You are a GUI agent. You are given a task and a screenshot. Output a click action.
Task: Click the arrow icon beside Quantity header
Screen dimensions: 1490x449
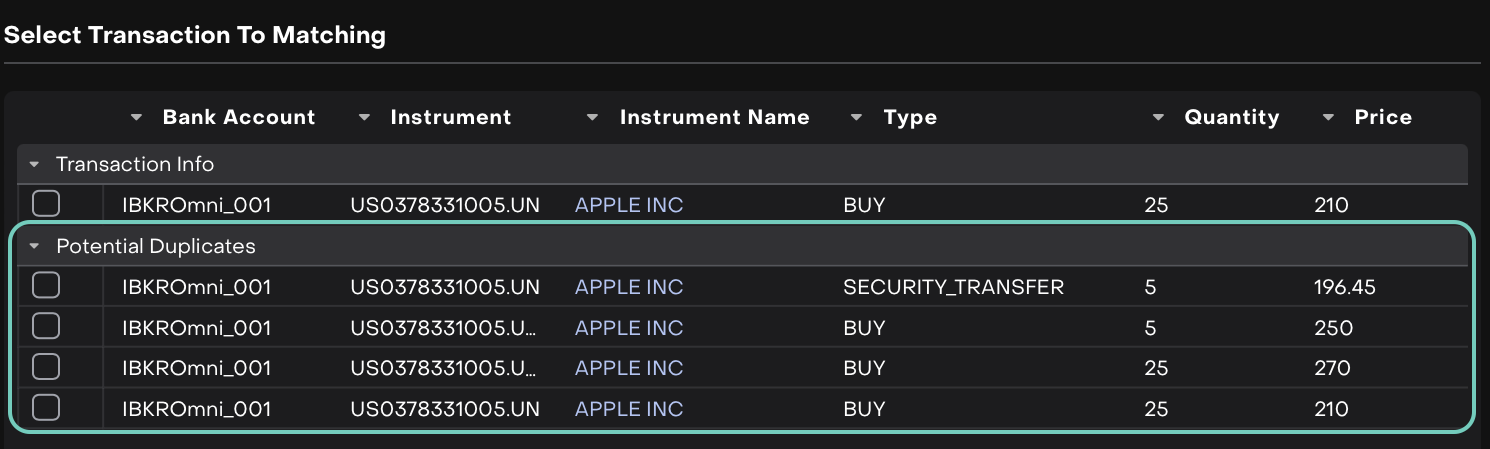point(1158,118)
